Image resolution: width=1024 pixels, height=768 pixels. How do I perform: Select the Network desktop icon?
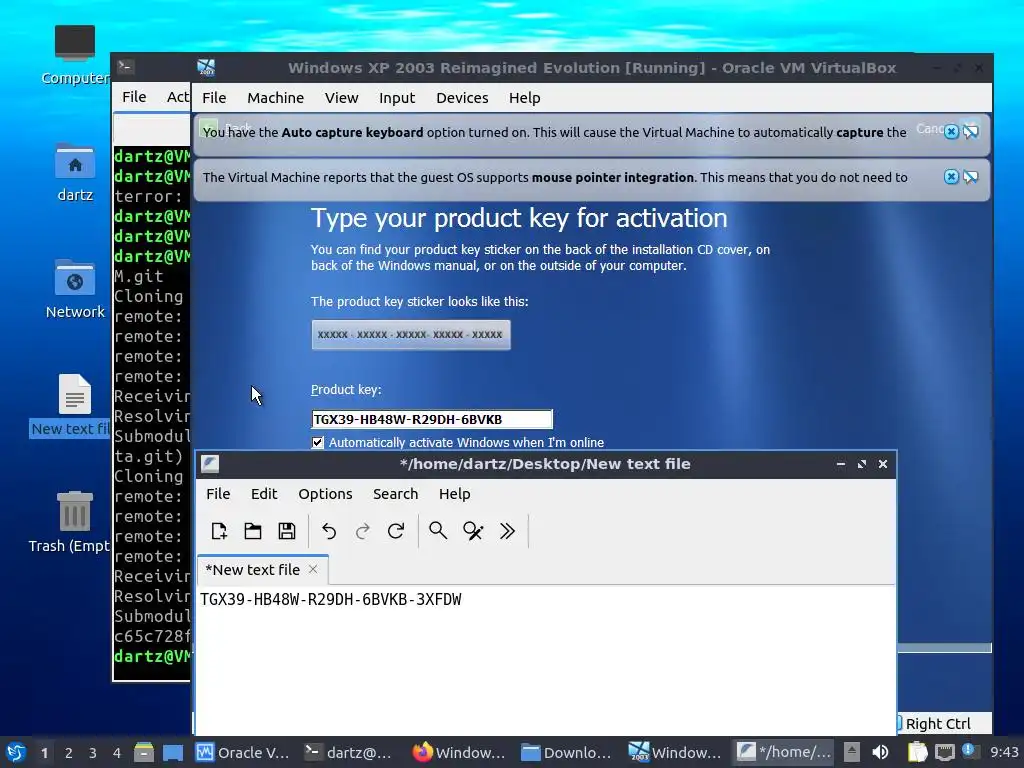coord(74,289)
